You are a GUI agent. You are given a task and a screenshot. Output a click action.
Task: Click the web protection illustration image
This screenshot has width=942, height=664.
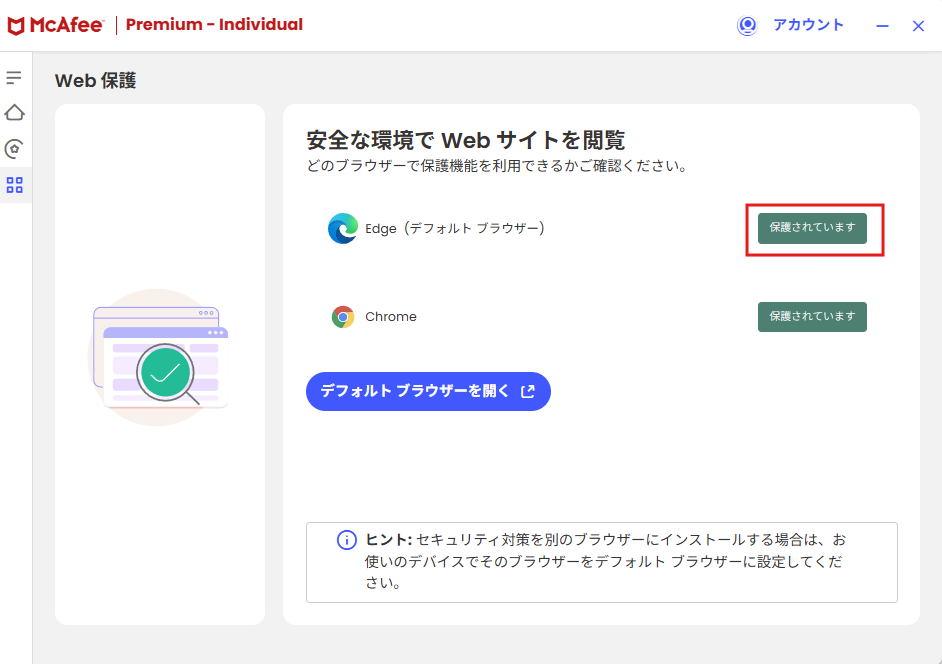(159, 358)
